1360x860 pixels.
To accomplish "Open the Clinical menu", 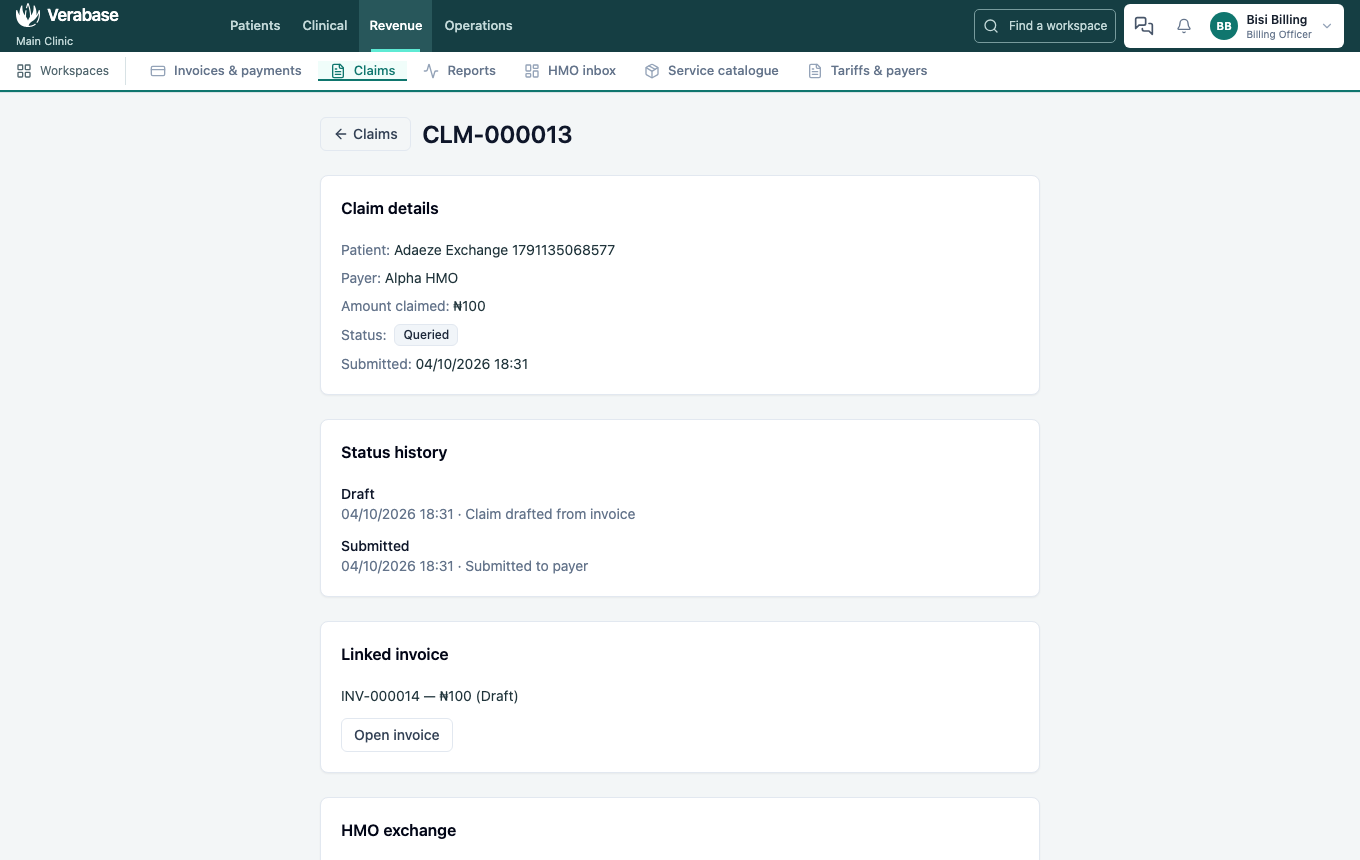I will pyautogui.click(x=325, y=26).
